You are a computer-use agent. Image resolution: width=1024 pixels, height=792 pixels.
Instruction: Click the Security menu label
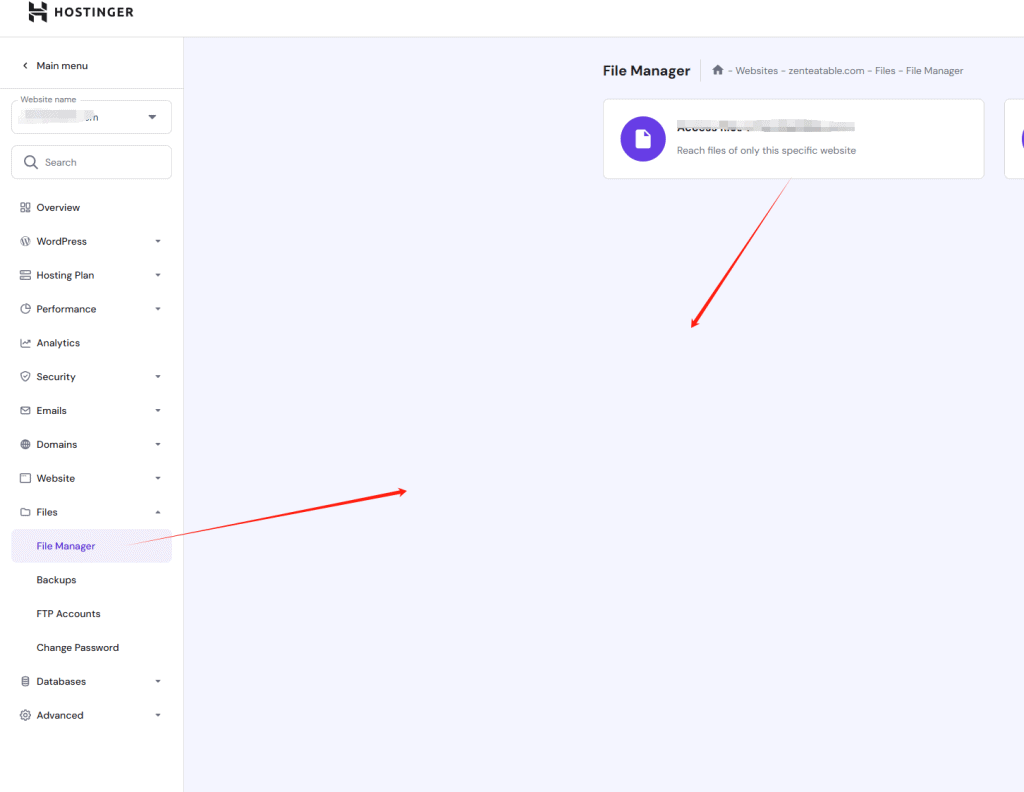[x=56, y=377]
